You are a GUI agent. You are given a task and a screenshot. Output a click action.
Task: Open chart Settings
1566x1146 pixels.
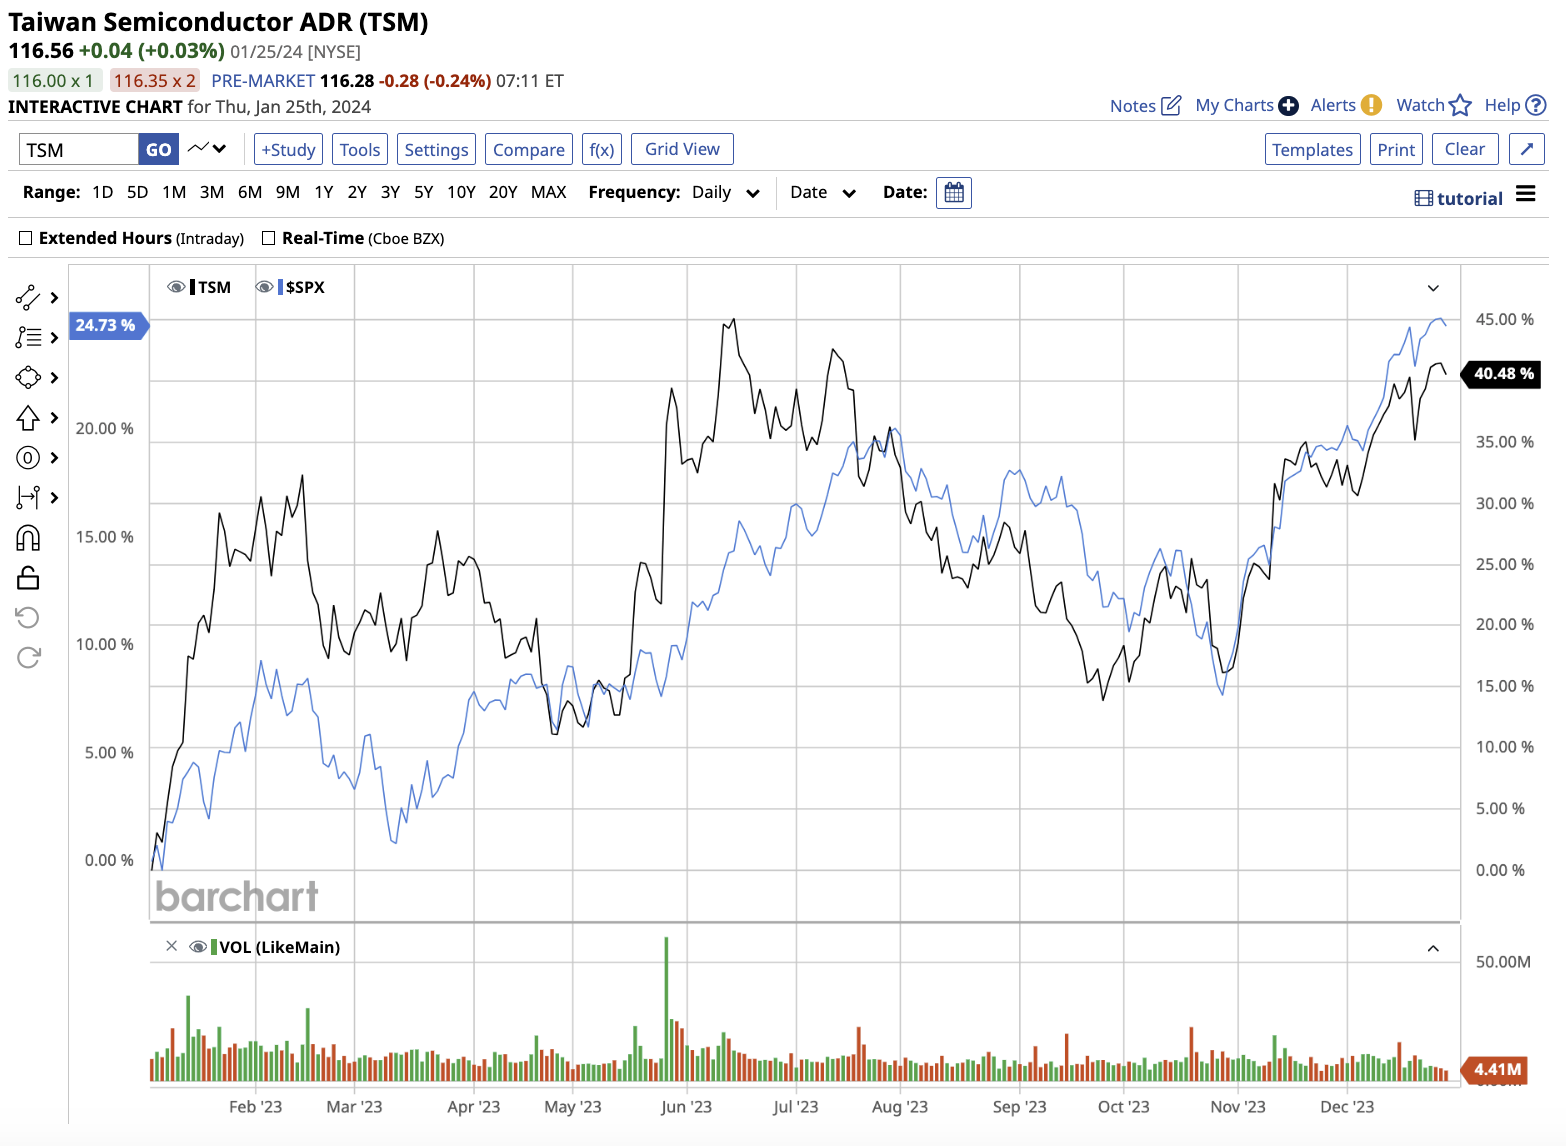pyautogui.click(x=436, y=149)
